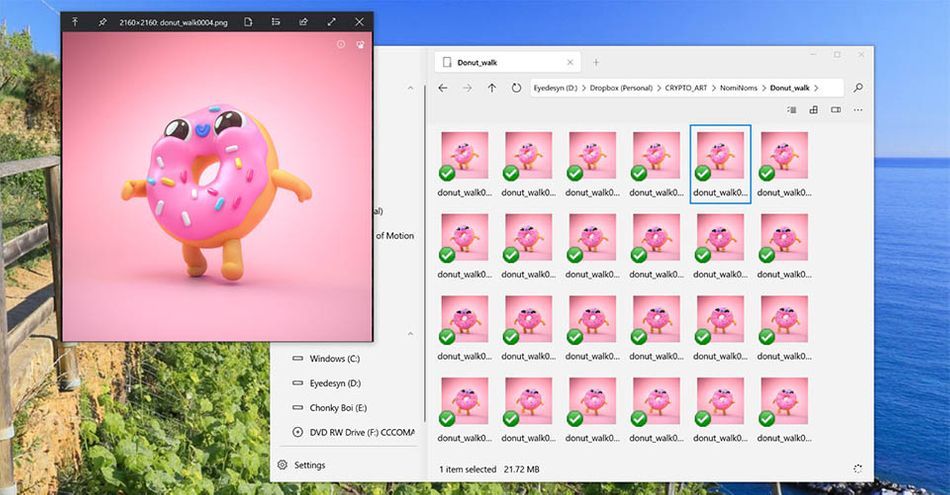Click Dropbox (Personal) in the breadcrumb
950x495 pixels.
coord(621,88)
